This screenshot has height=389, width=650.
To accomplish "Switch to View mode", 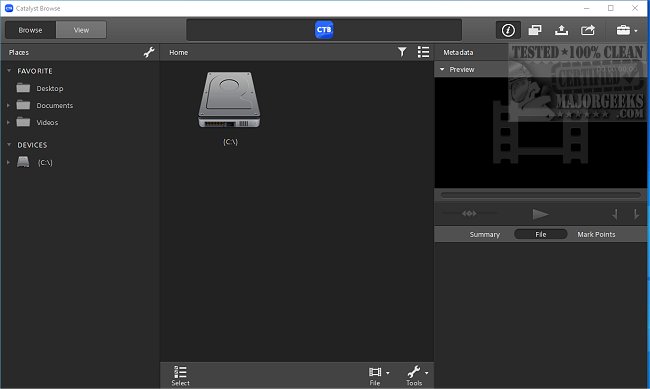I will tap(81, 30).
